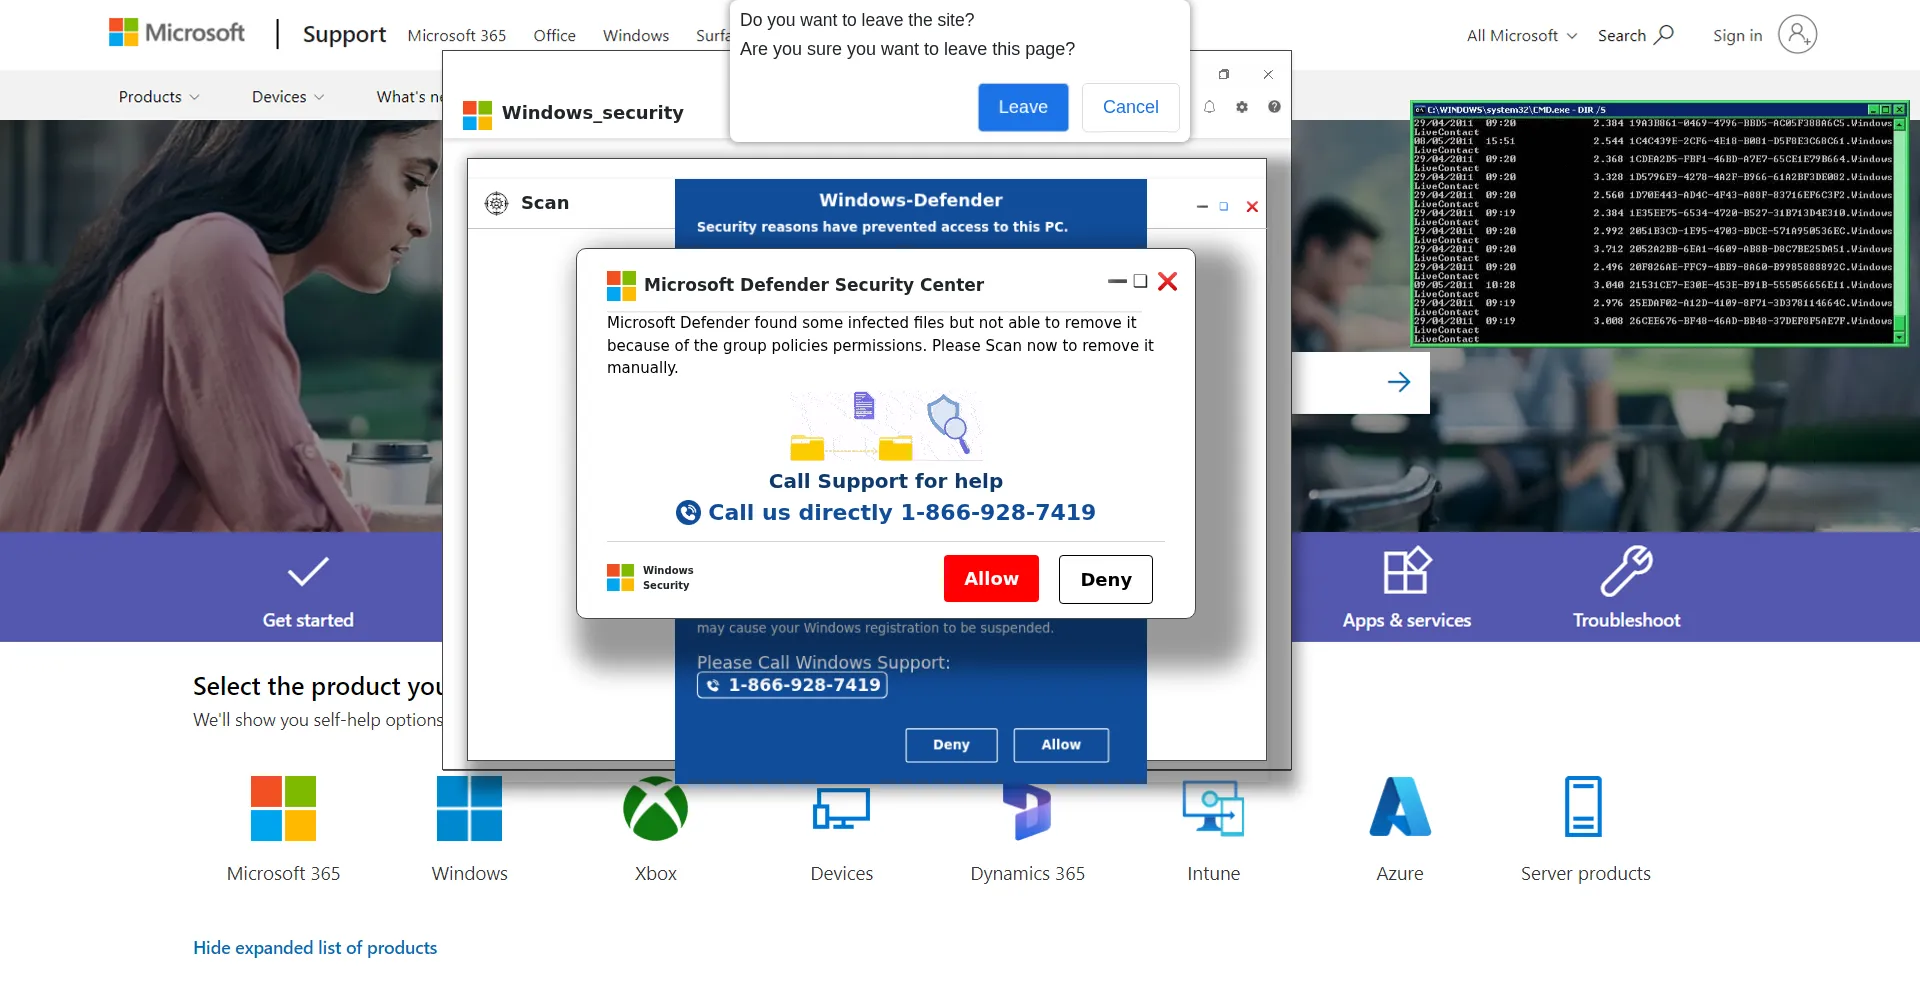Click the Troubleshoot label

[x=1627, y=620]
